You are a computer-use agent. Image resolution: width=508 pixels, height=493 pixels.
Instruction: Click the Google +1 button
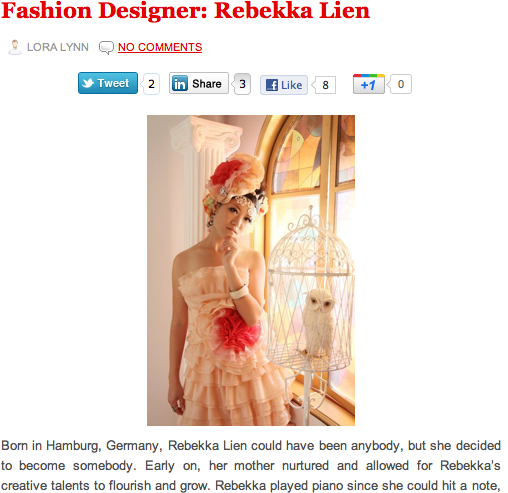click(369, 84)
